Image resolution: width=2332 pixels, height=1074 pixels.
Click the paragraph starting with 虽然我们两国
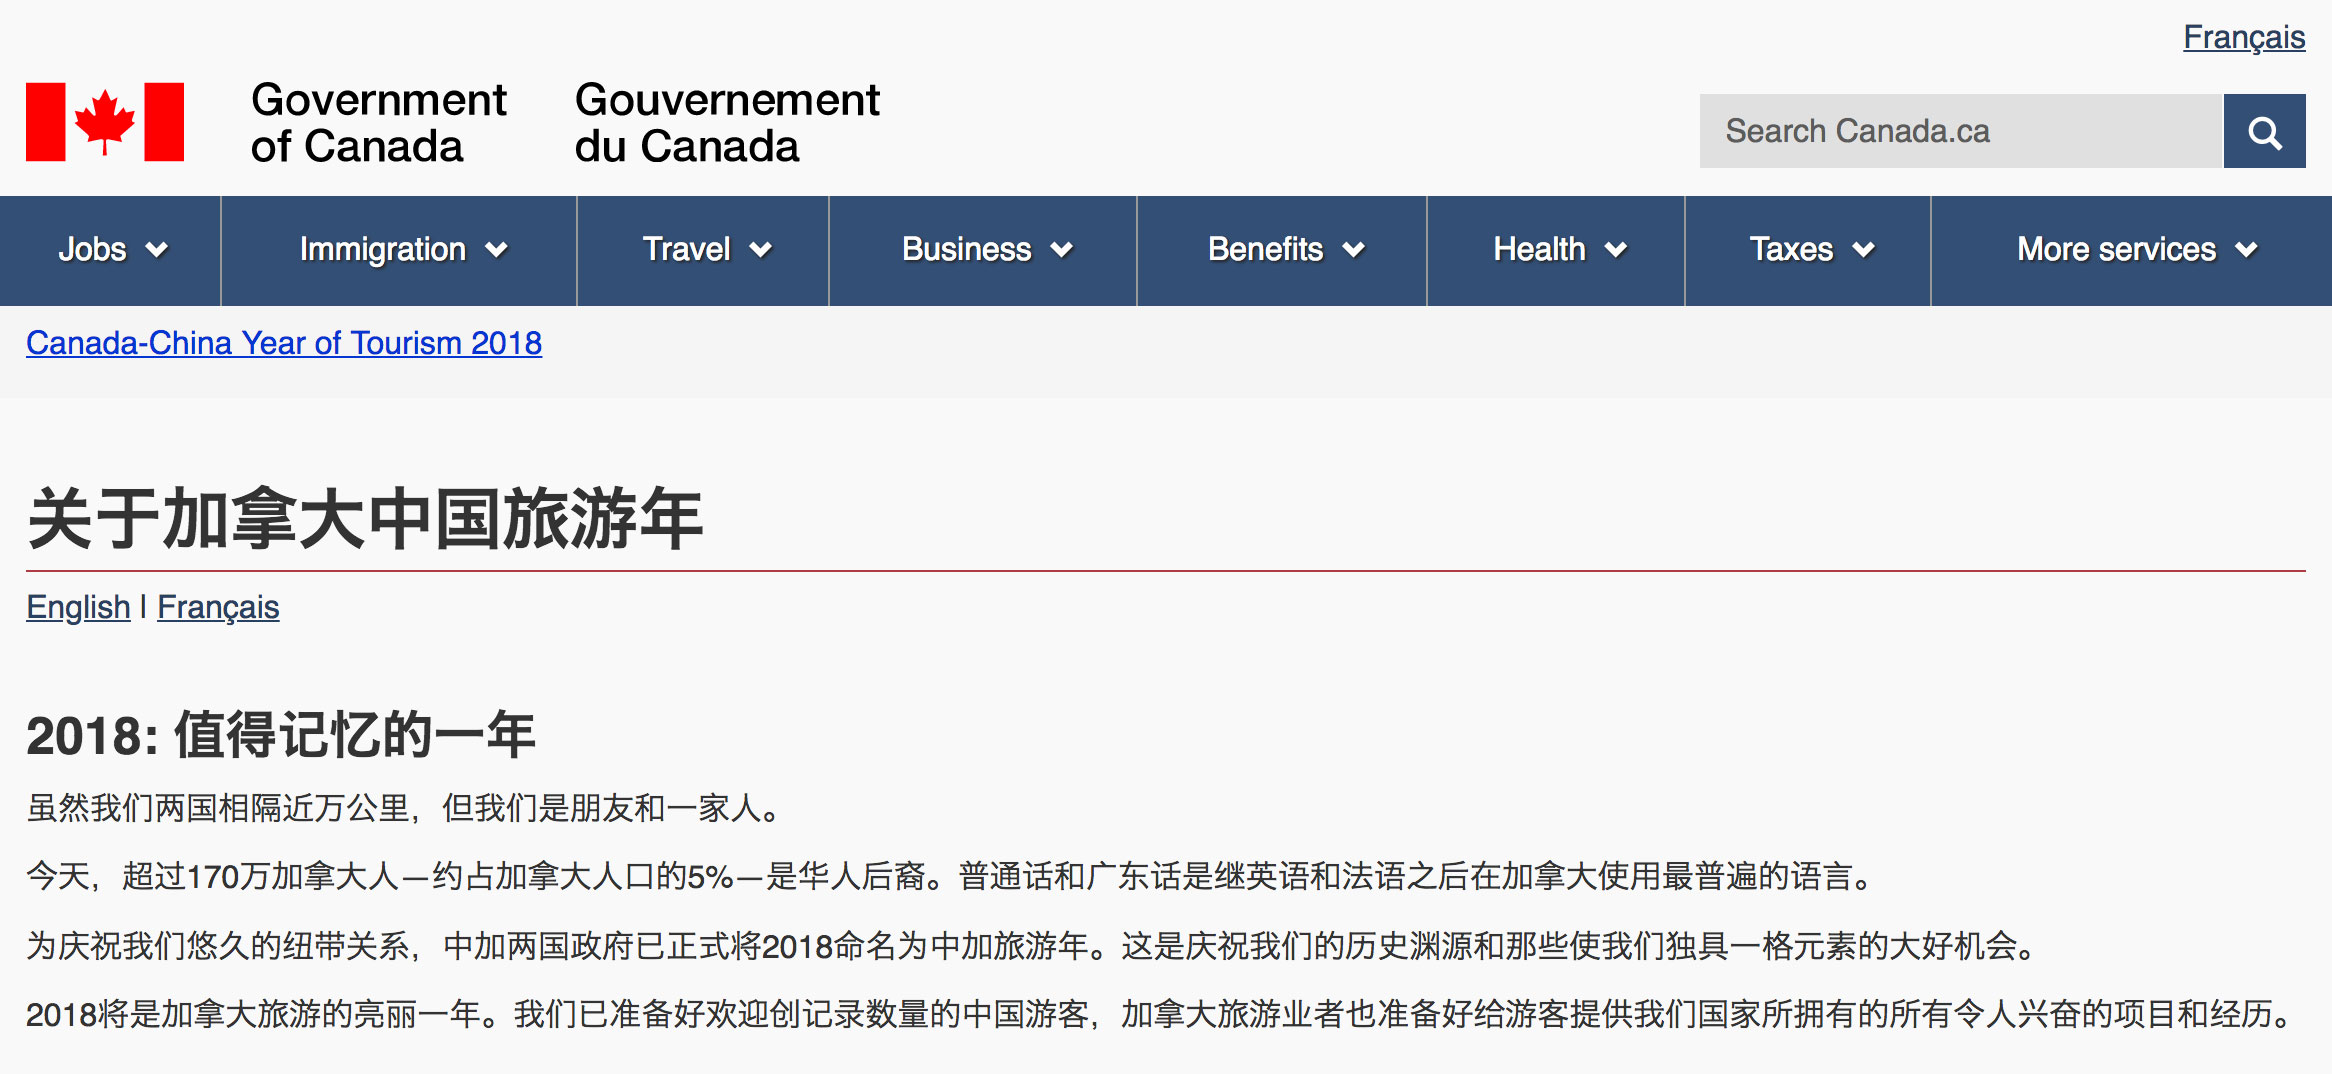404,808
